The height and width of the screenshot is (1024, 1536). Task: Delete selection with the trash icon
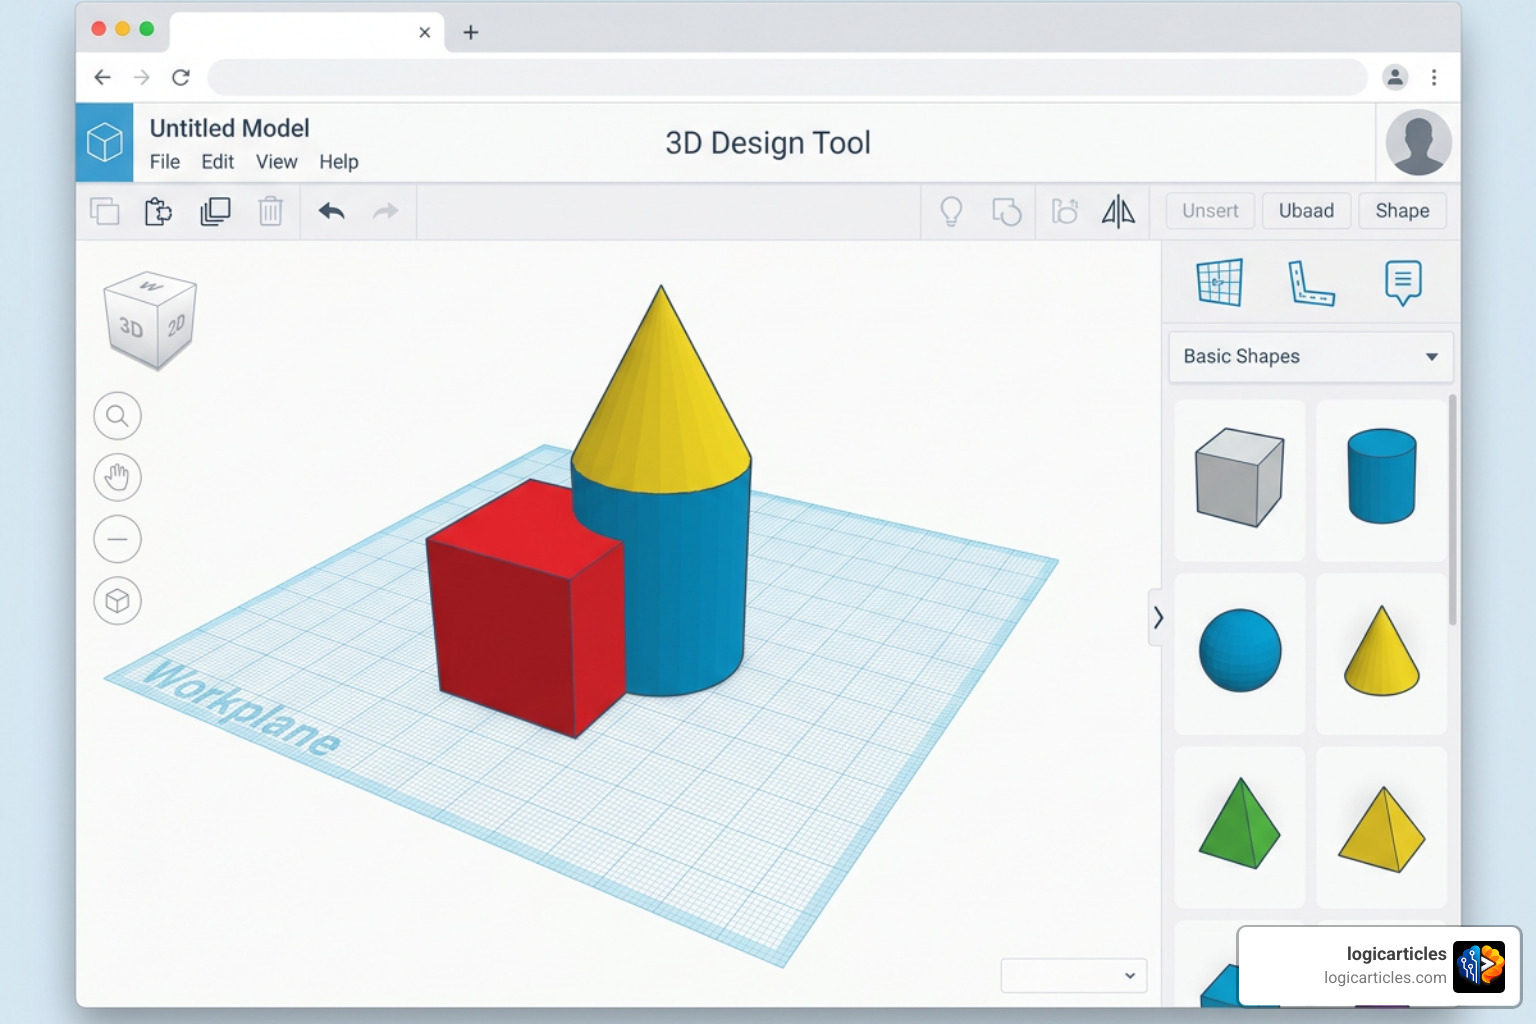[270, 211]
